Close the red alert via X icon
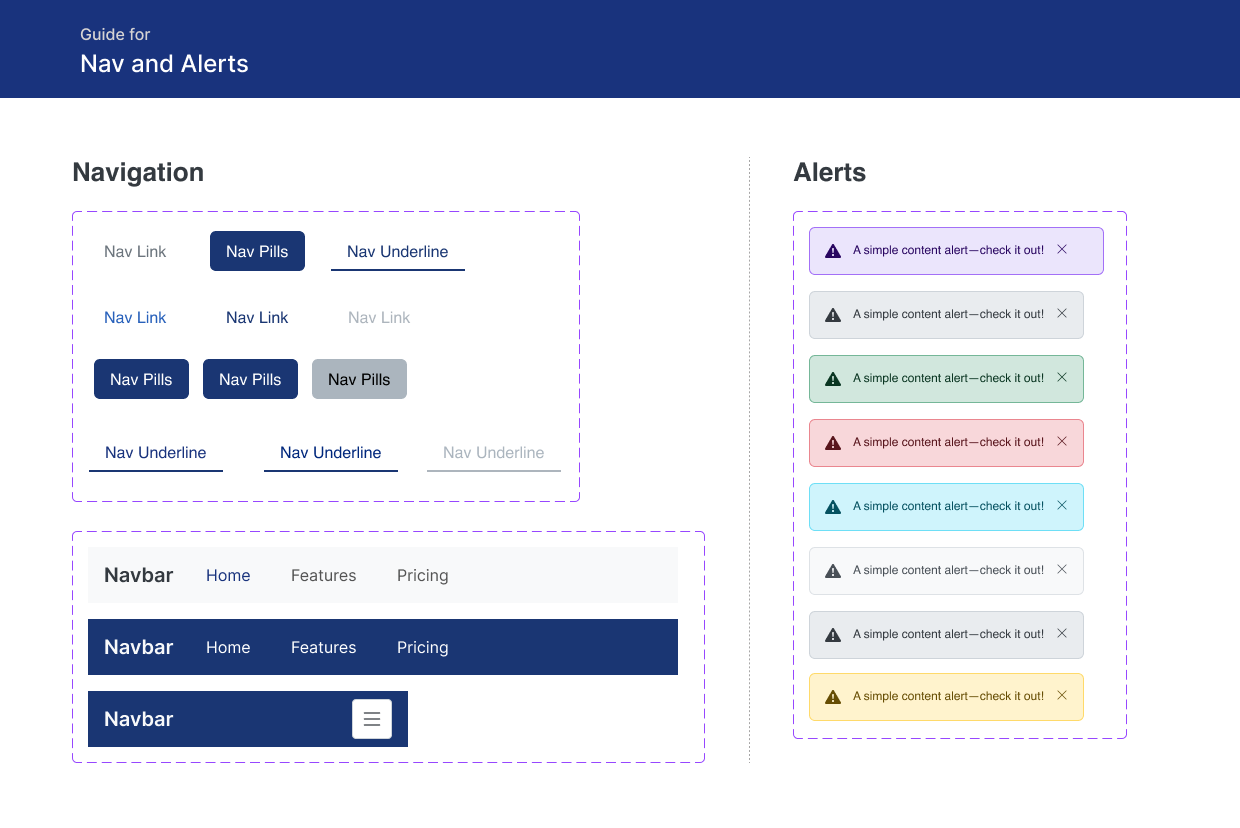 pyautogui.click(x=1062, y=442)
